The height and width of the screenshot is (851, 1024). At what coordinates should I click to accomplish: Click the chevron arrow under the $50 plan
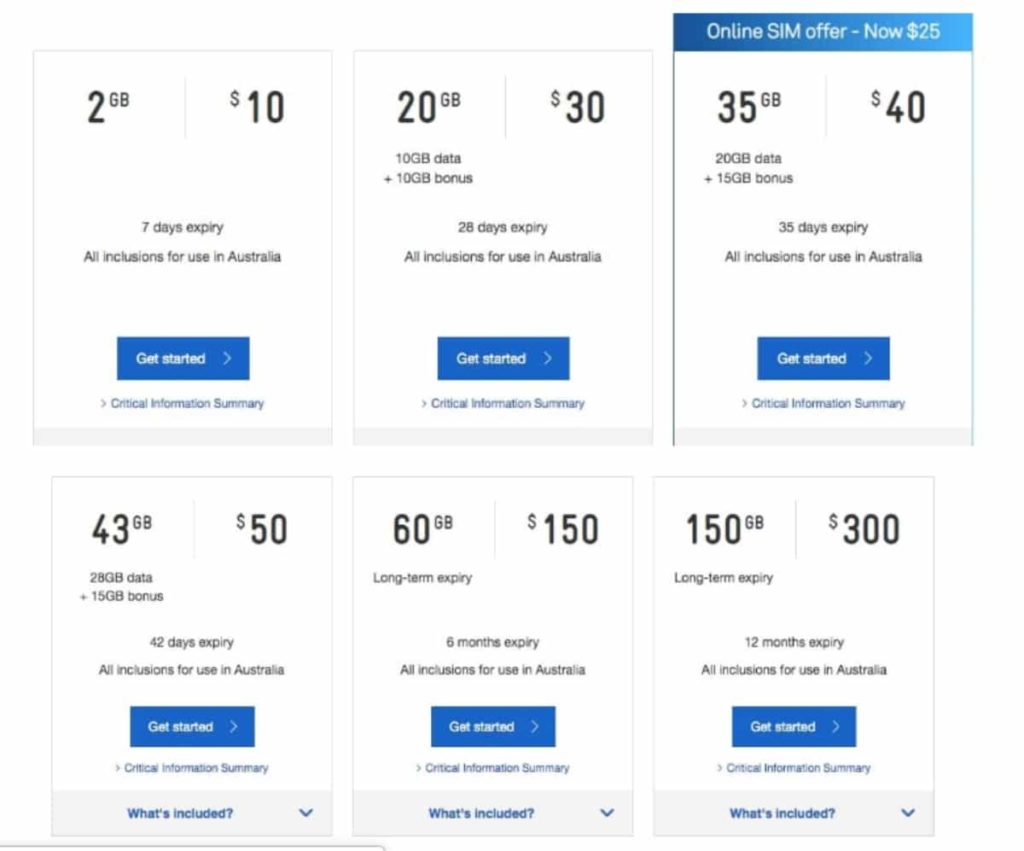306,813
